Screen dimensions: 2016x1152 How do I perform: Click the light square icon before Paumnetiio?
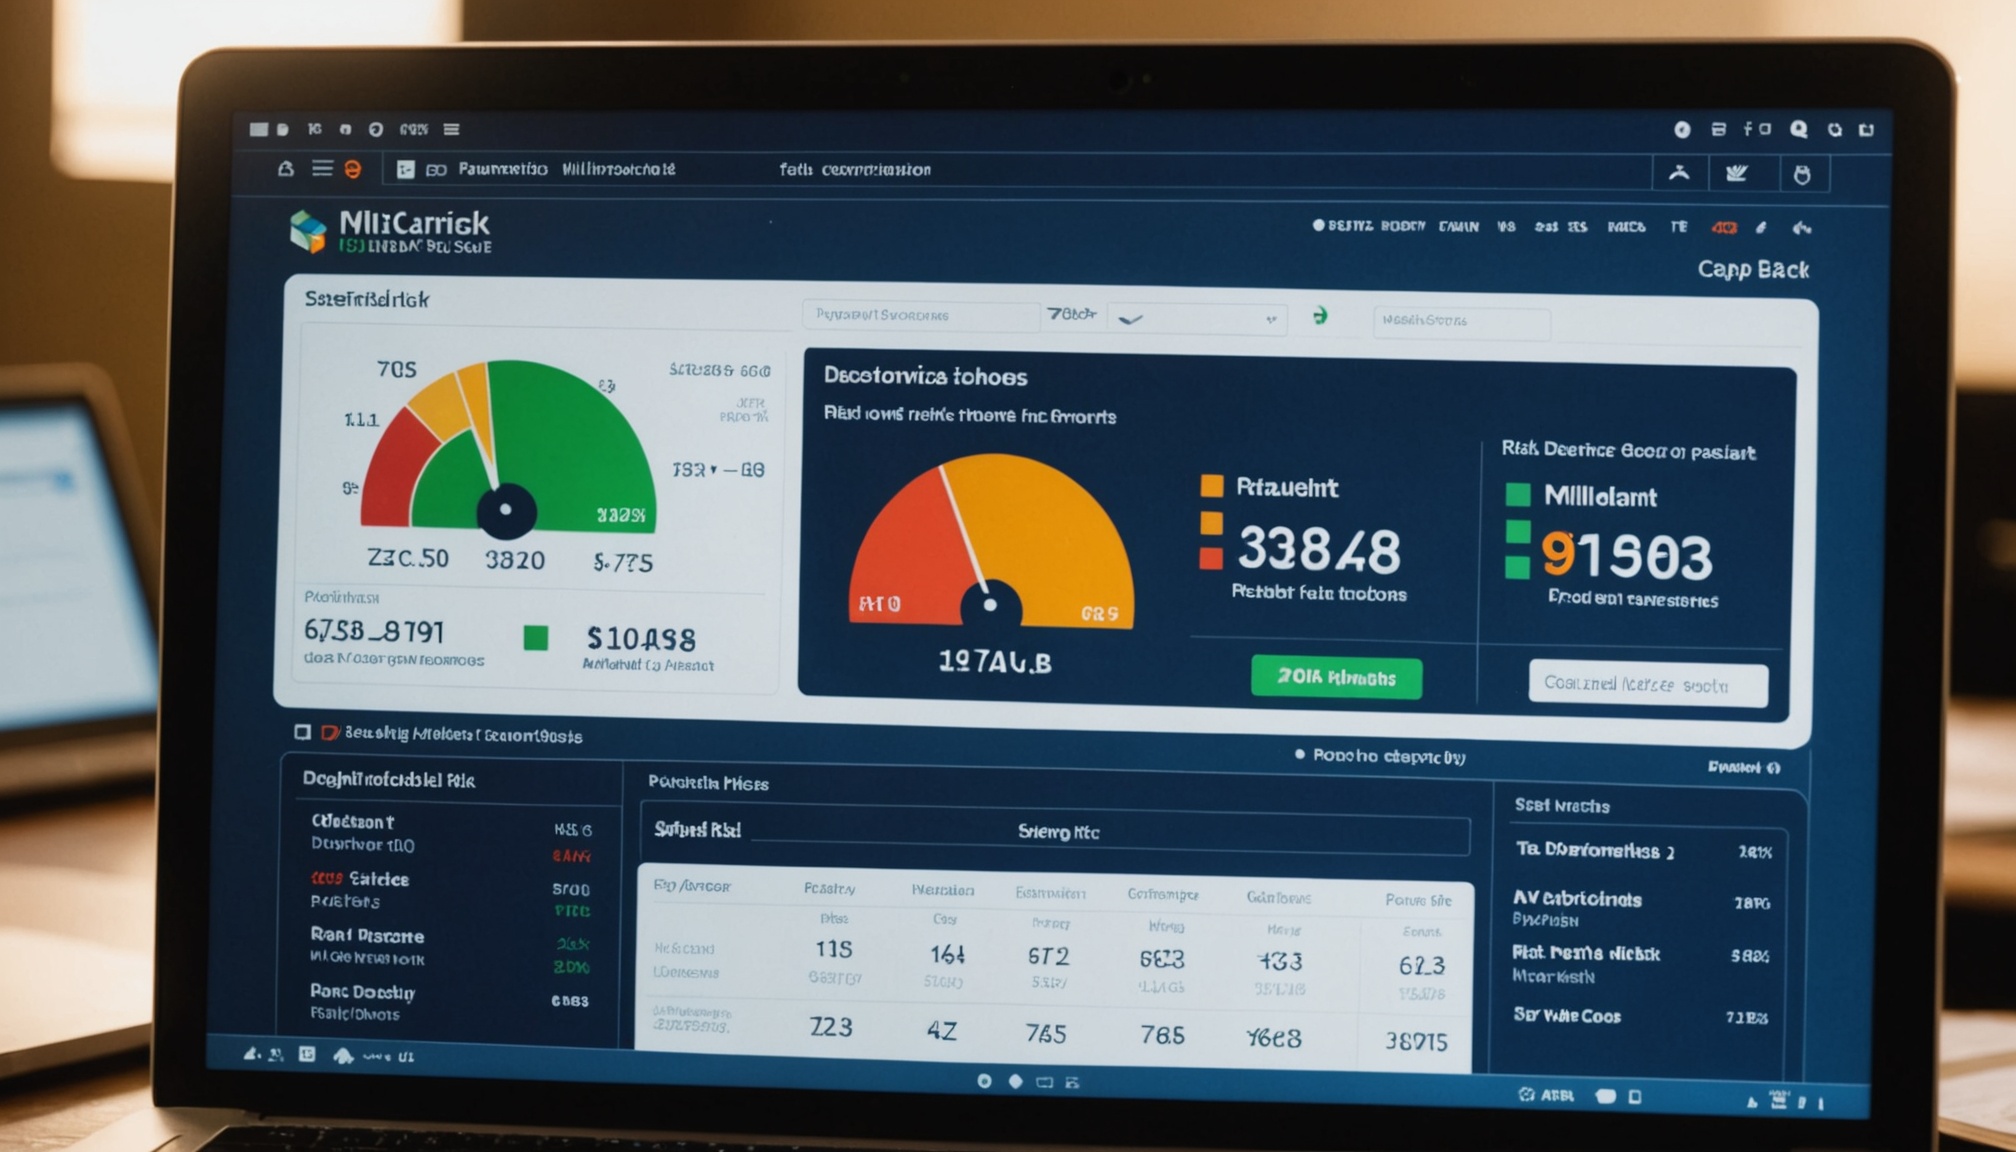tap(405, 169)
